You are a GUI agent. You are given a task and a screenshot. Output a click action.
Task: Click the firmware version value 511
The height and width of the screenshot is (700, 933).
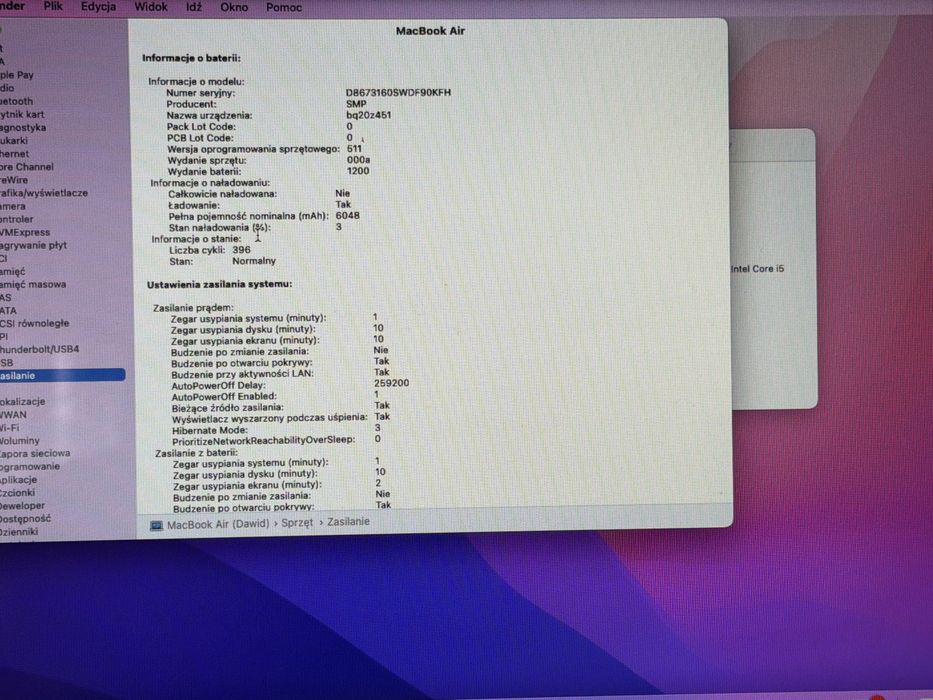click(x=354, y=149)
